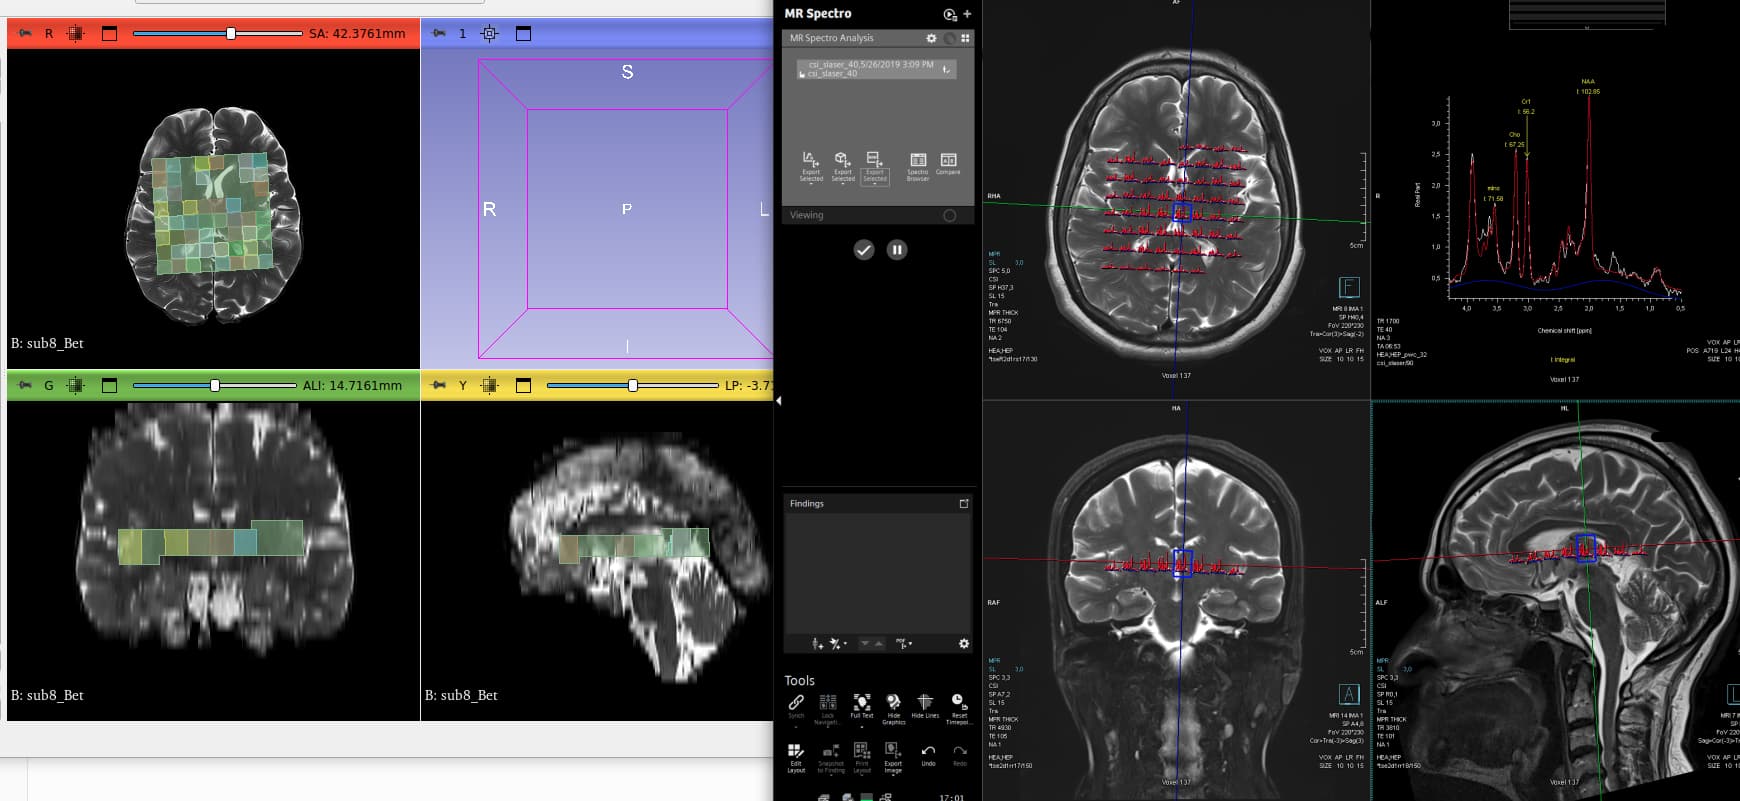Click the Hide Lines tool
This screenshot has width=1740, height=801.
tap(925, 704)
